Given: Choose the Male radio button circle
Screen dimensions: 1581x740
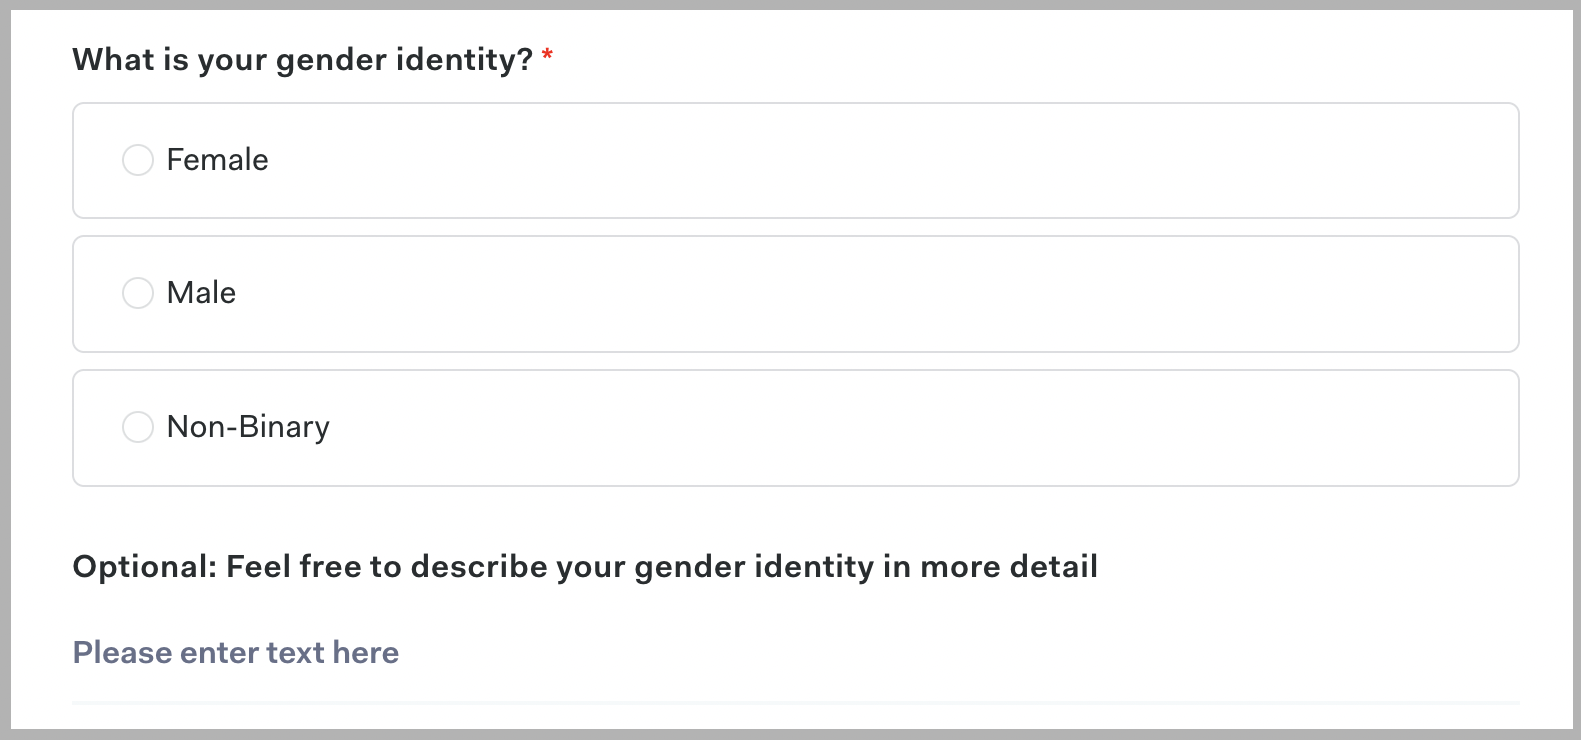Looking at the screenshot, I should point(138,293).
